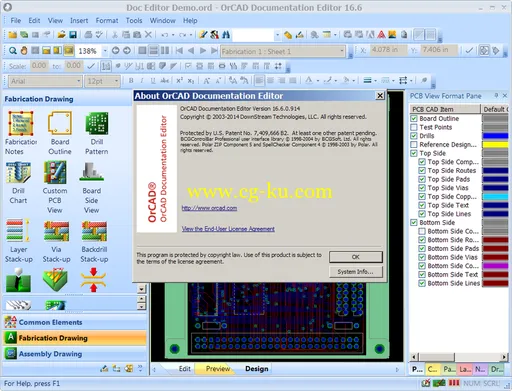Insert Board Outline element
Viewport: 512px width, 391px height.
pos(60,133)
